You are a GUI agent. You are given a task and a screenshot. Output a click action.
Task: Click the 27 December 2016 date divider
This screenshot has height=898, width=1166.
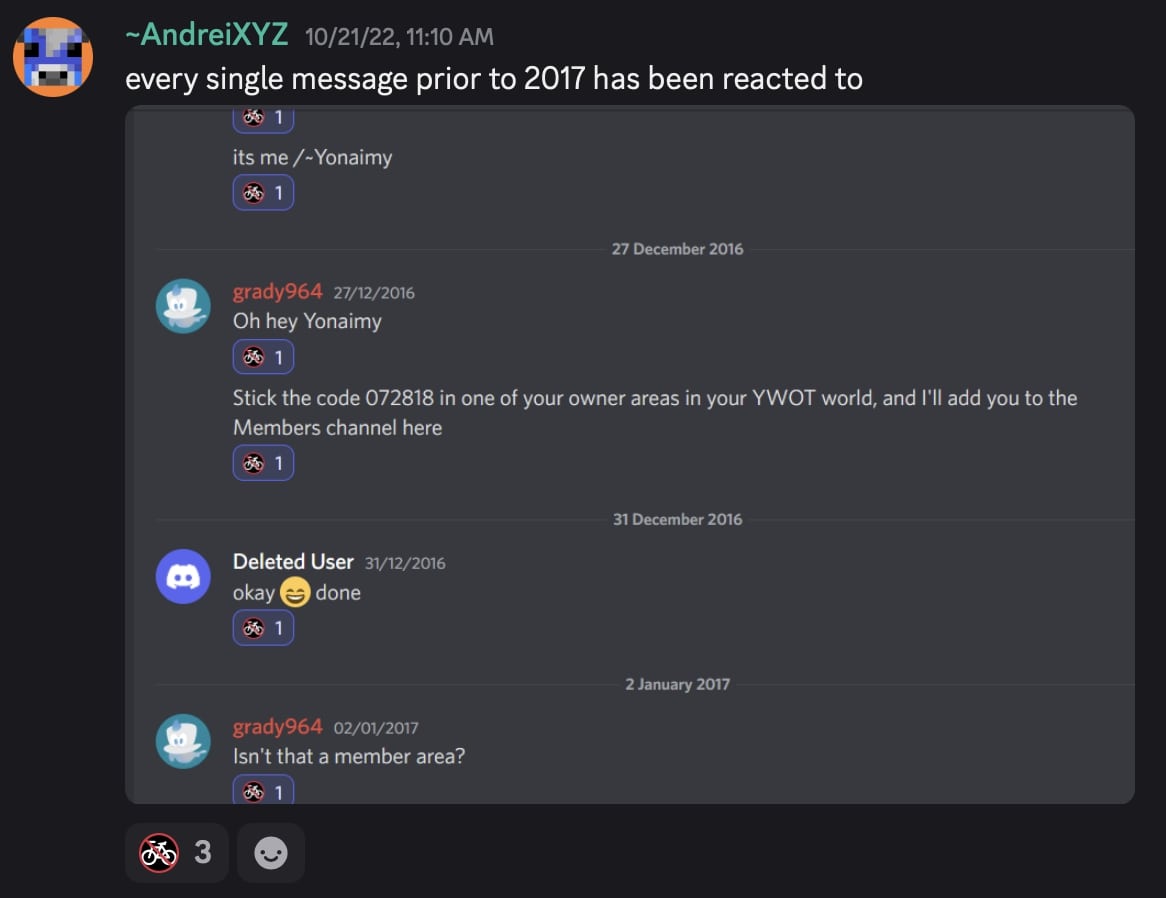677,249
